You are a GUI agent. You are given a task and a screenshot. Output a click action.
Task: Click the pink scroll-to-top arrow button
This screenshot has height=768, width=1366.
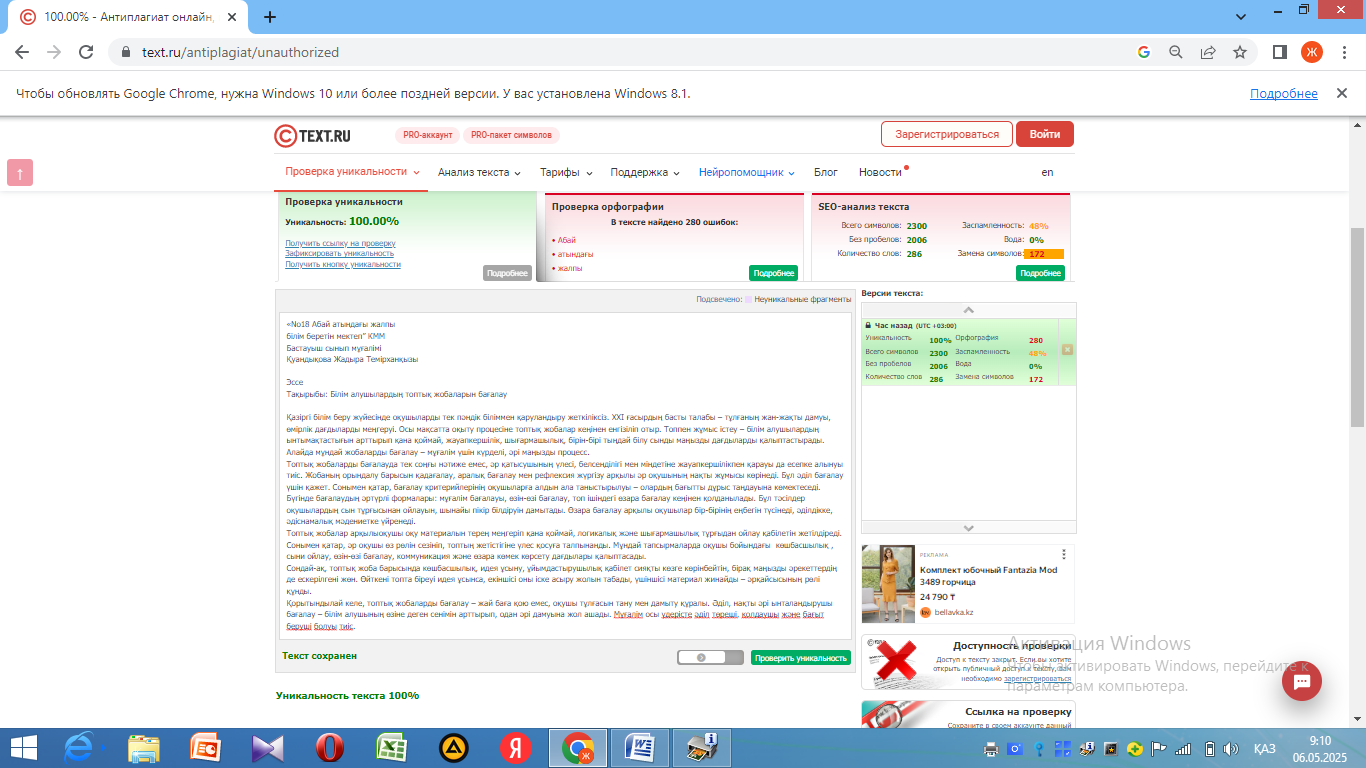(x=20, y=172)
